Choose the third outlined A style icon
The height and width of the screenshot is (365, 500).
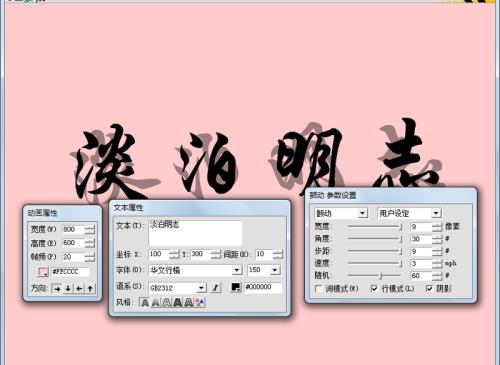click(x=167, y=303)
